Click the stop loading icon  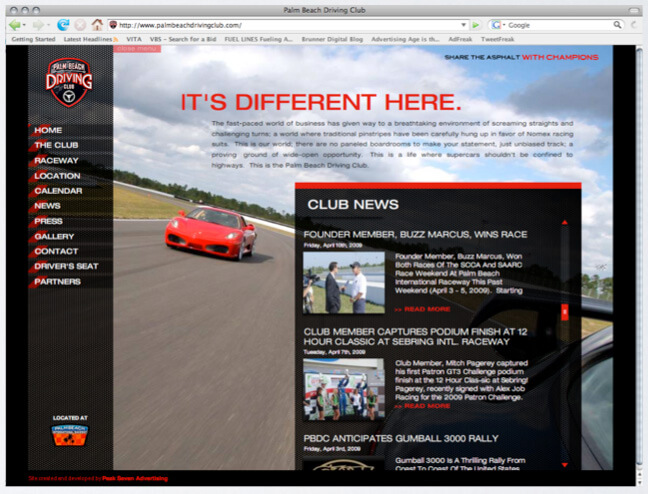[80, 25]
